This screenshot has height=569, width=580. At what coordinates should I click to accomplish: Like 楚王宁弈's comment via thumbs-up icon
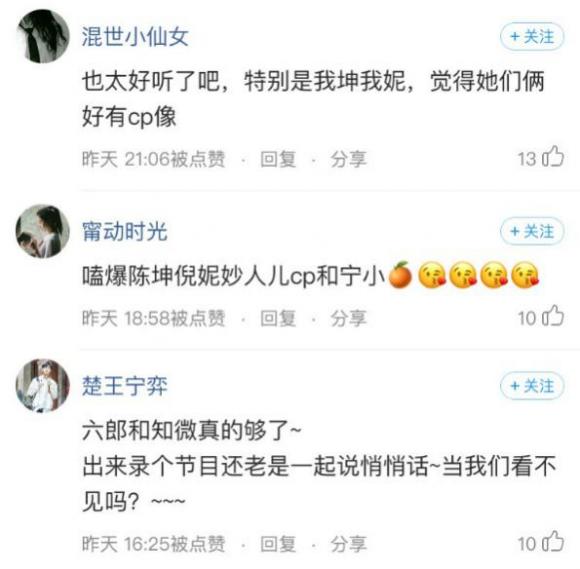click(x=553, y=541)
